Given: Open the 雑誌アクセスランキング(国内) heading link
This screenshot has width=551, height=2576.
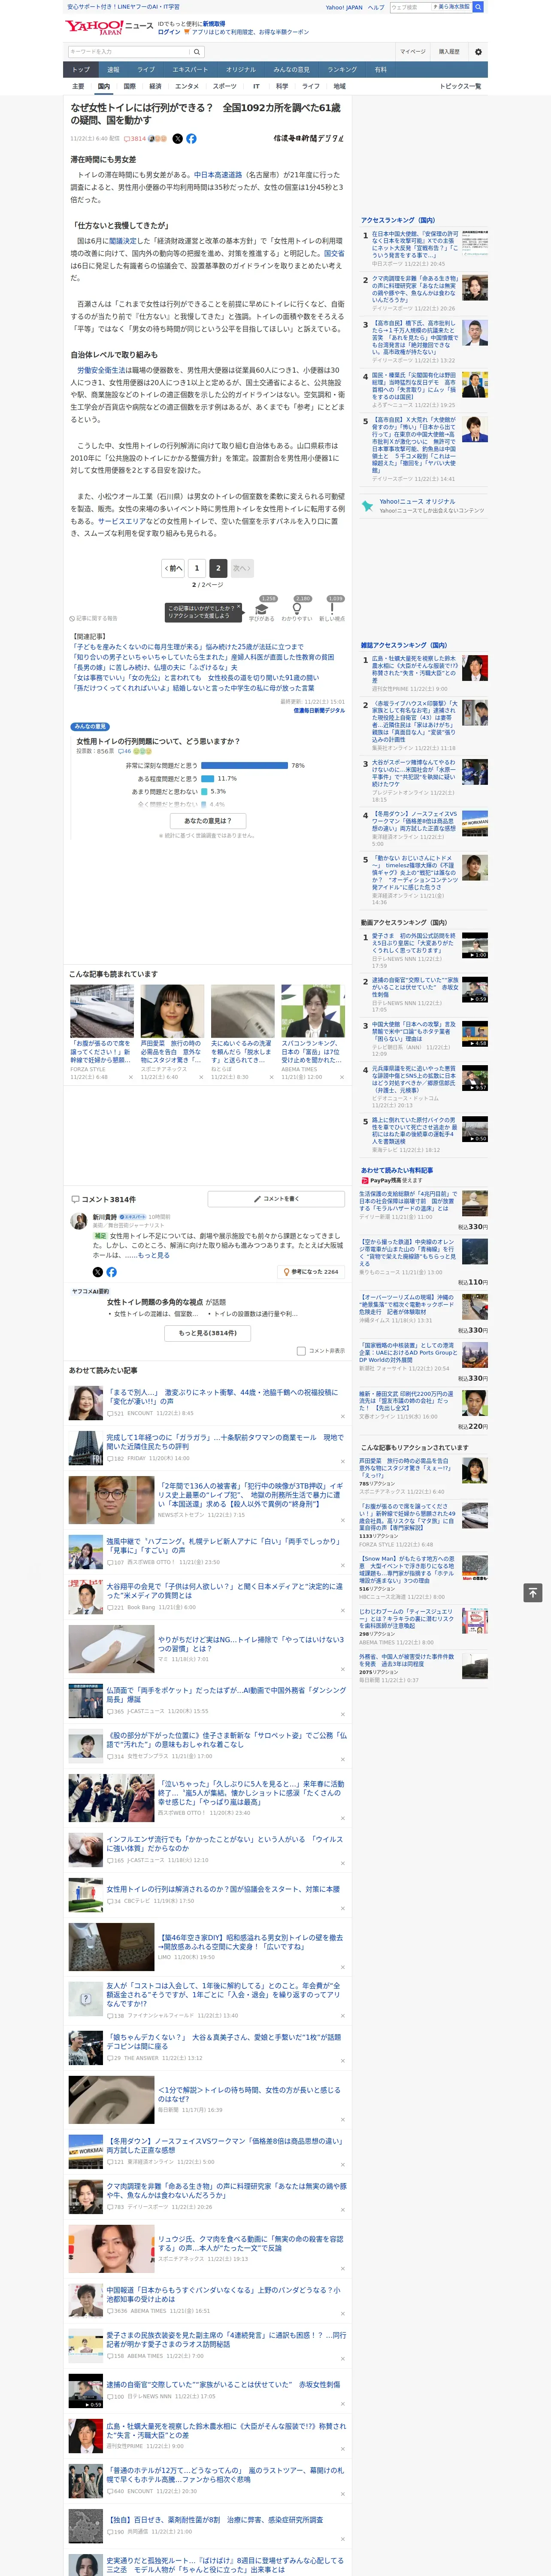Looking at the screenshot, I should (404, 645).
